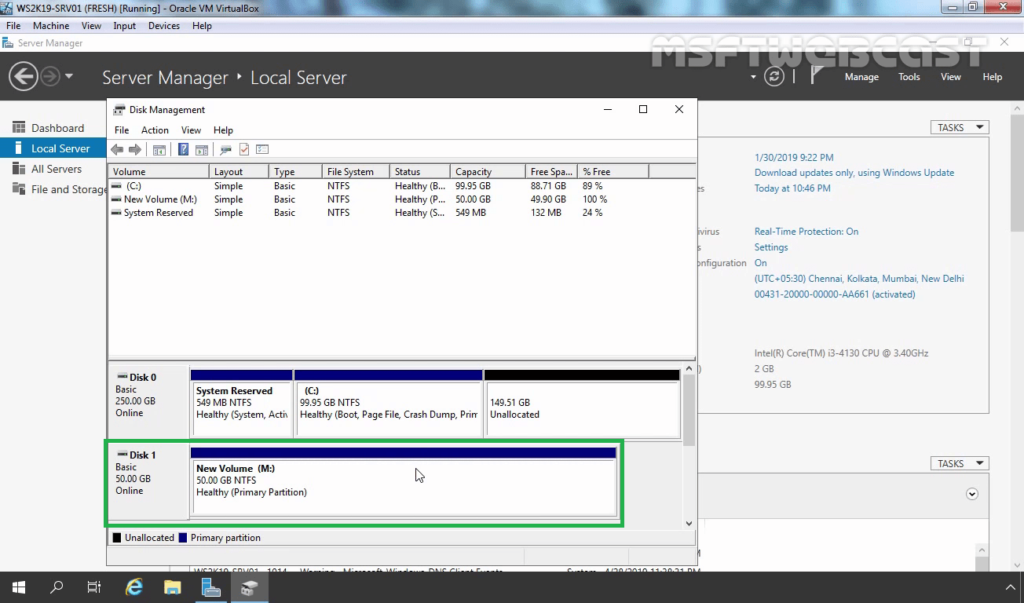The image size is (1024, 603).
Task: Open Server Manager Tools menu
Action: (908, 76)
